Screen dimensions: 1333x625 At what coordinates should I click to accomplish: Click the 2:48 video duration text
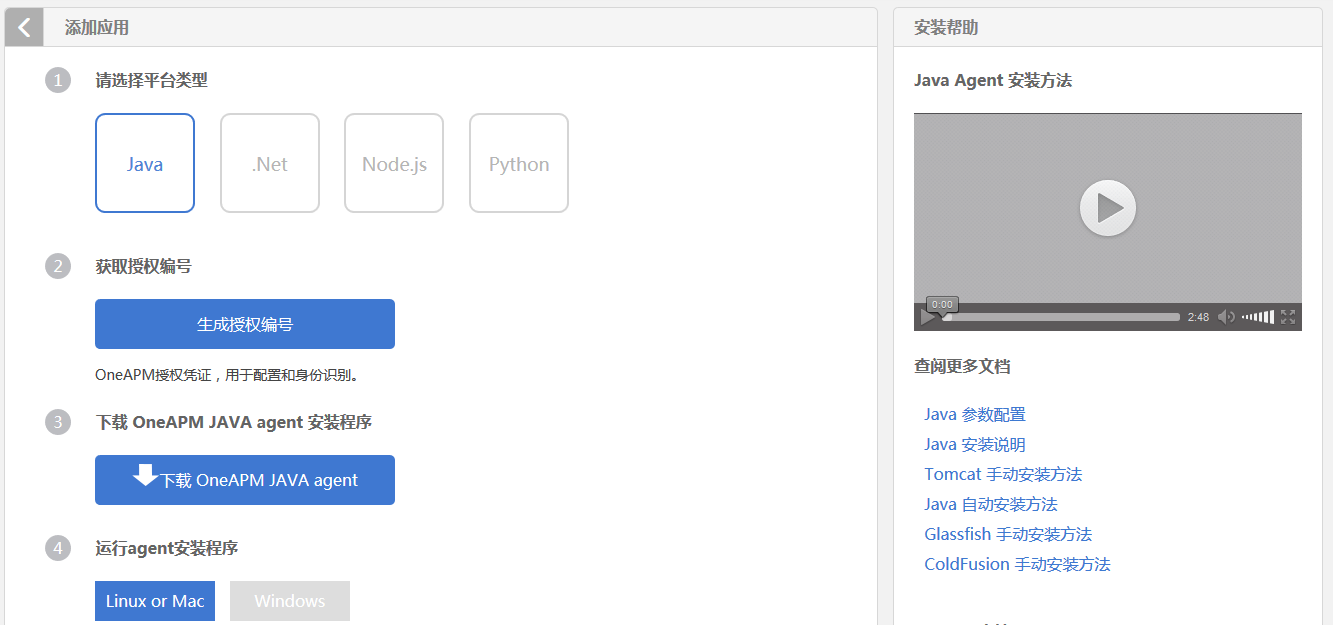[x=1198, y=317]
